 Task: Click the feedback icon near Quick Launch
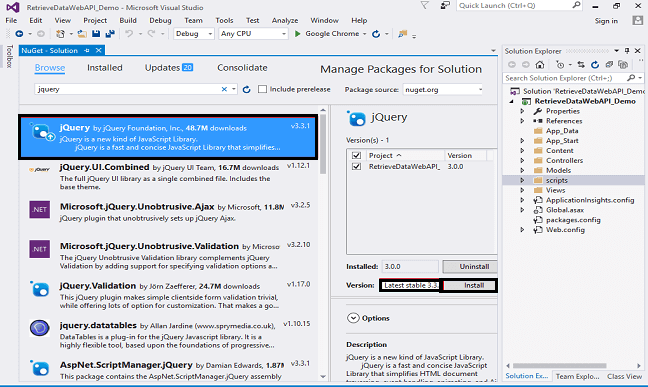point(445,5)
